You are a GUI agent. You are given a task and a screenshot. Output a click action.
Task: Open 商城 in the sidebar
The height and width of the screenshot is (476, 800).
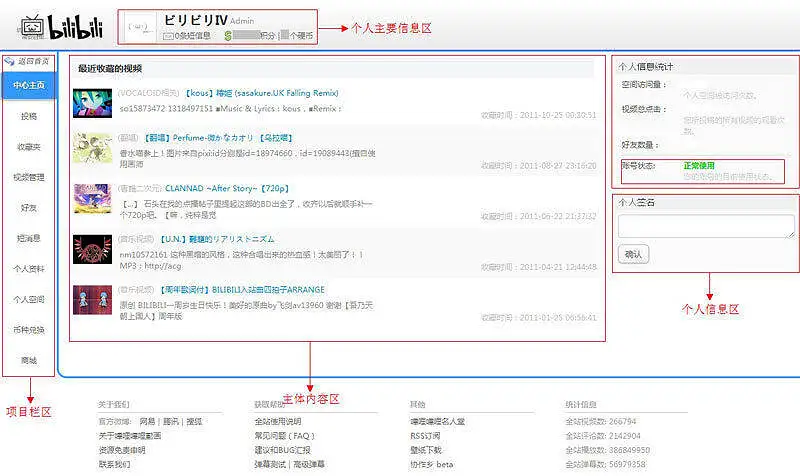coord(29,361)
